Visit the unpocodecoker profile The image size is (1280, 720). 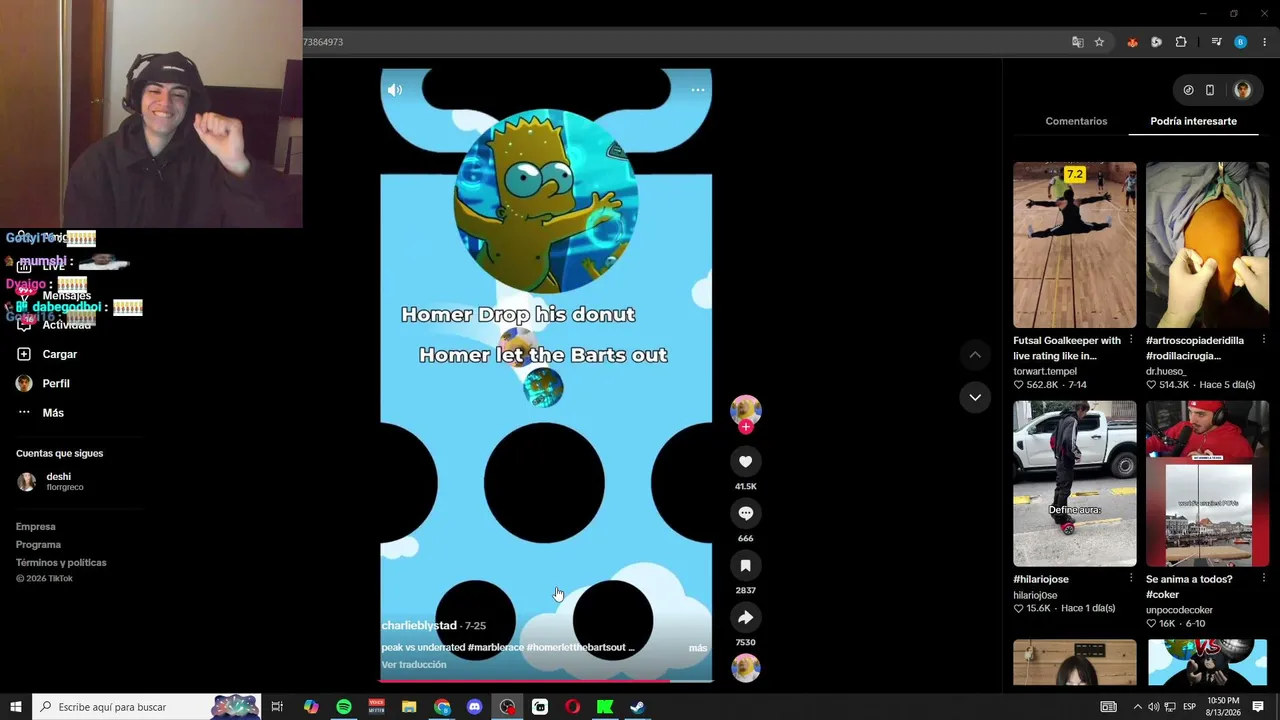click(1179, 610)
